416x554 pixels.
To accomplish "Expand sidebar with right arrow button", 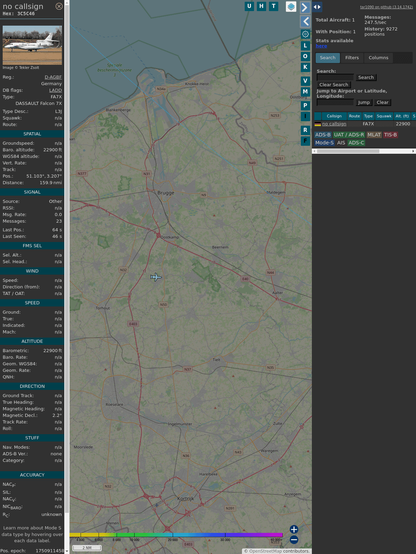I will point(305,7).
